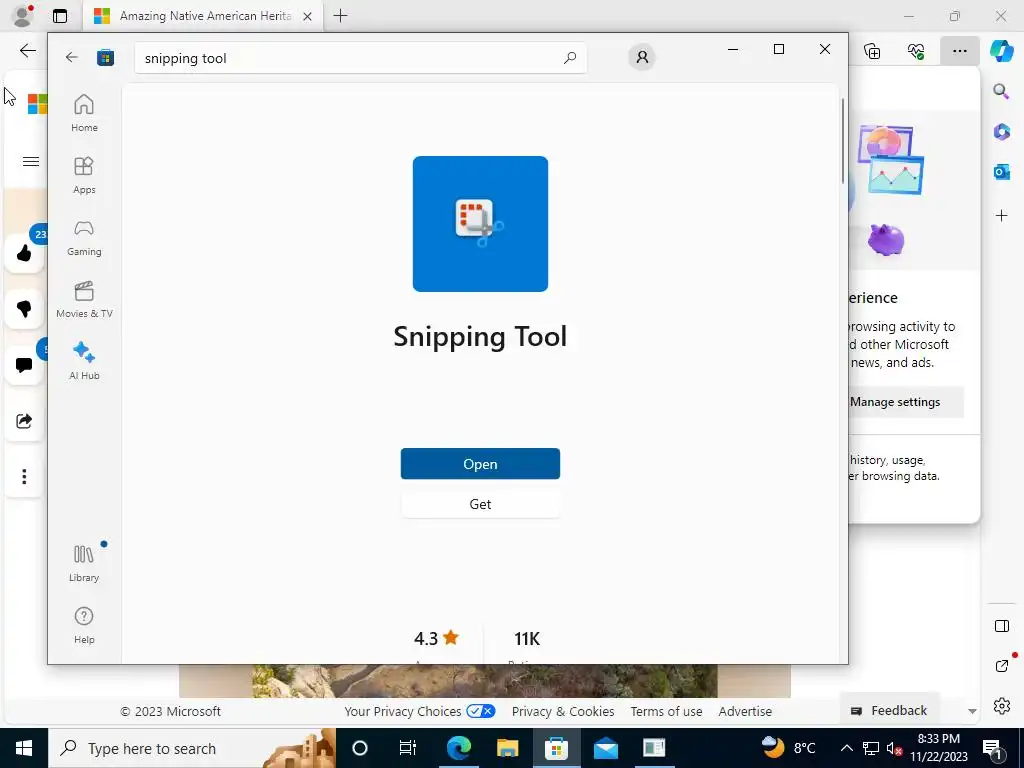
Task: Expand the arrow next to Feedback
Action: point(972,711)
